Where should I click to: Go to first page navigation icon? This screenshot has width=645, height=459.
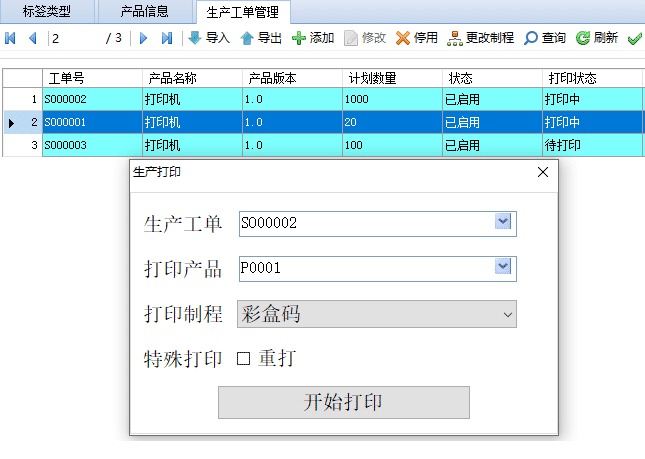pyautogui.click(x=10, y=38)
